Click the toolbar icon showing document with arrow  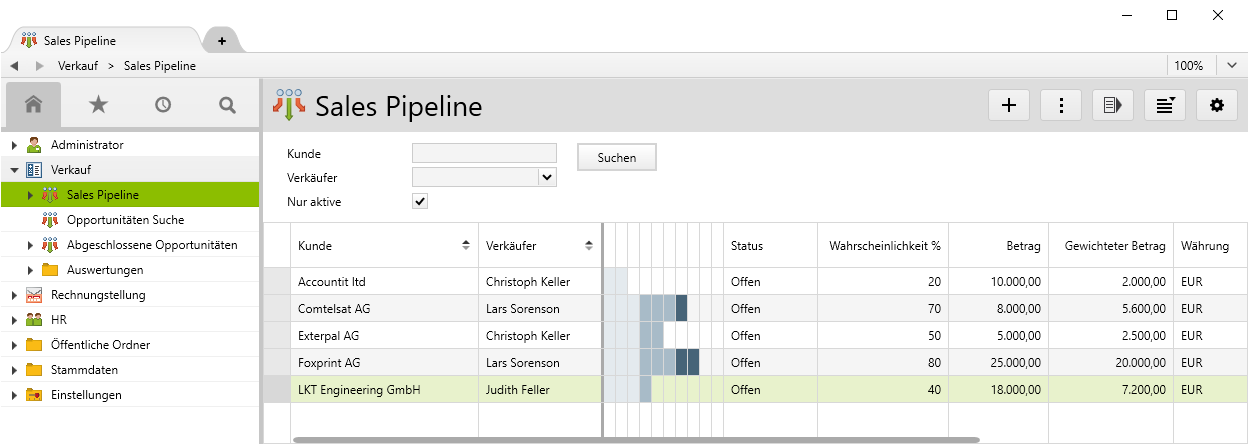(x=1113, y=105)
